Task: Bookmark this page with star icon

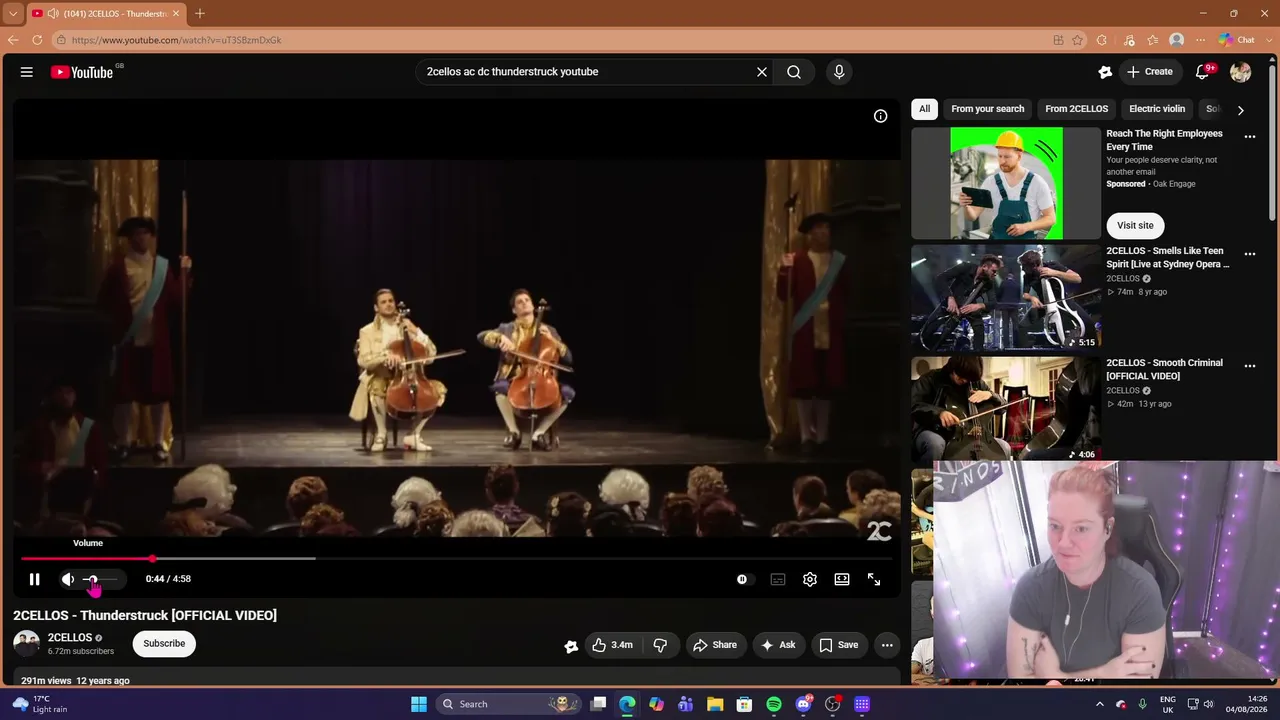Action: pyautogui.click(x=1078, y=40)
